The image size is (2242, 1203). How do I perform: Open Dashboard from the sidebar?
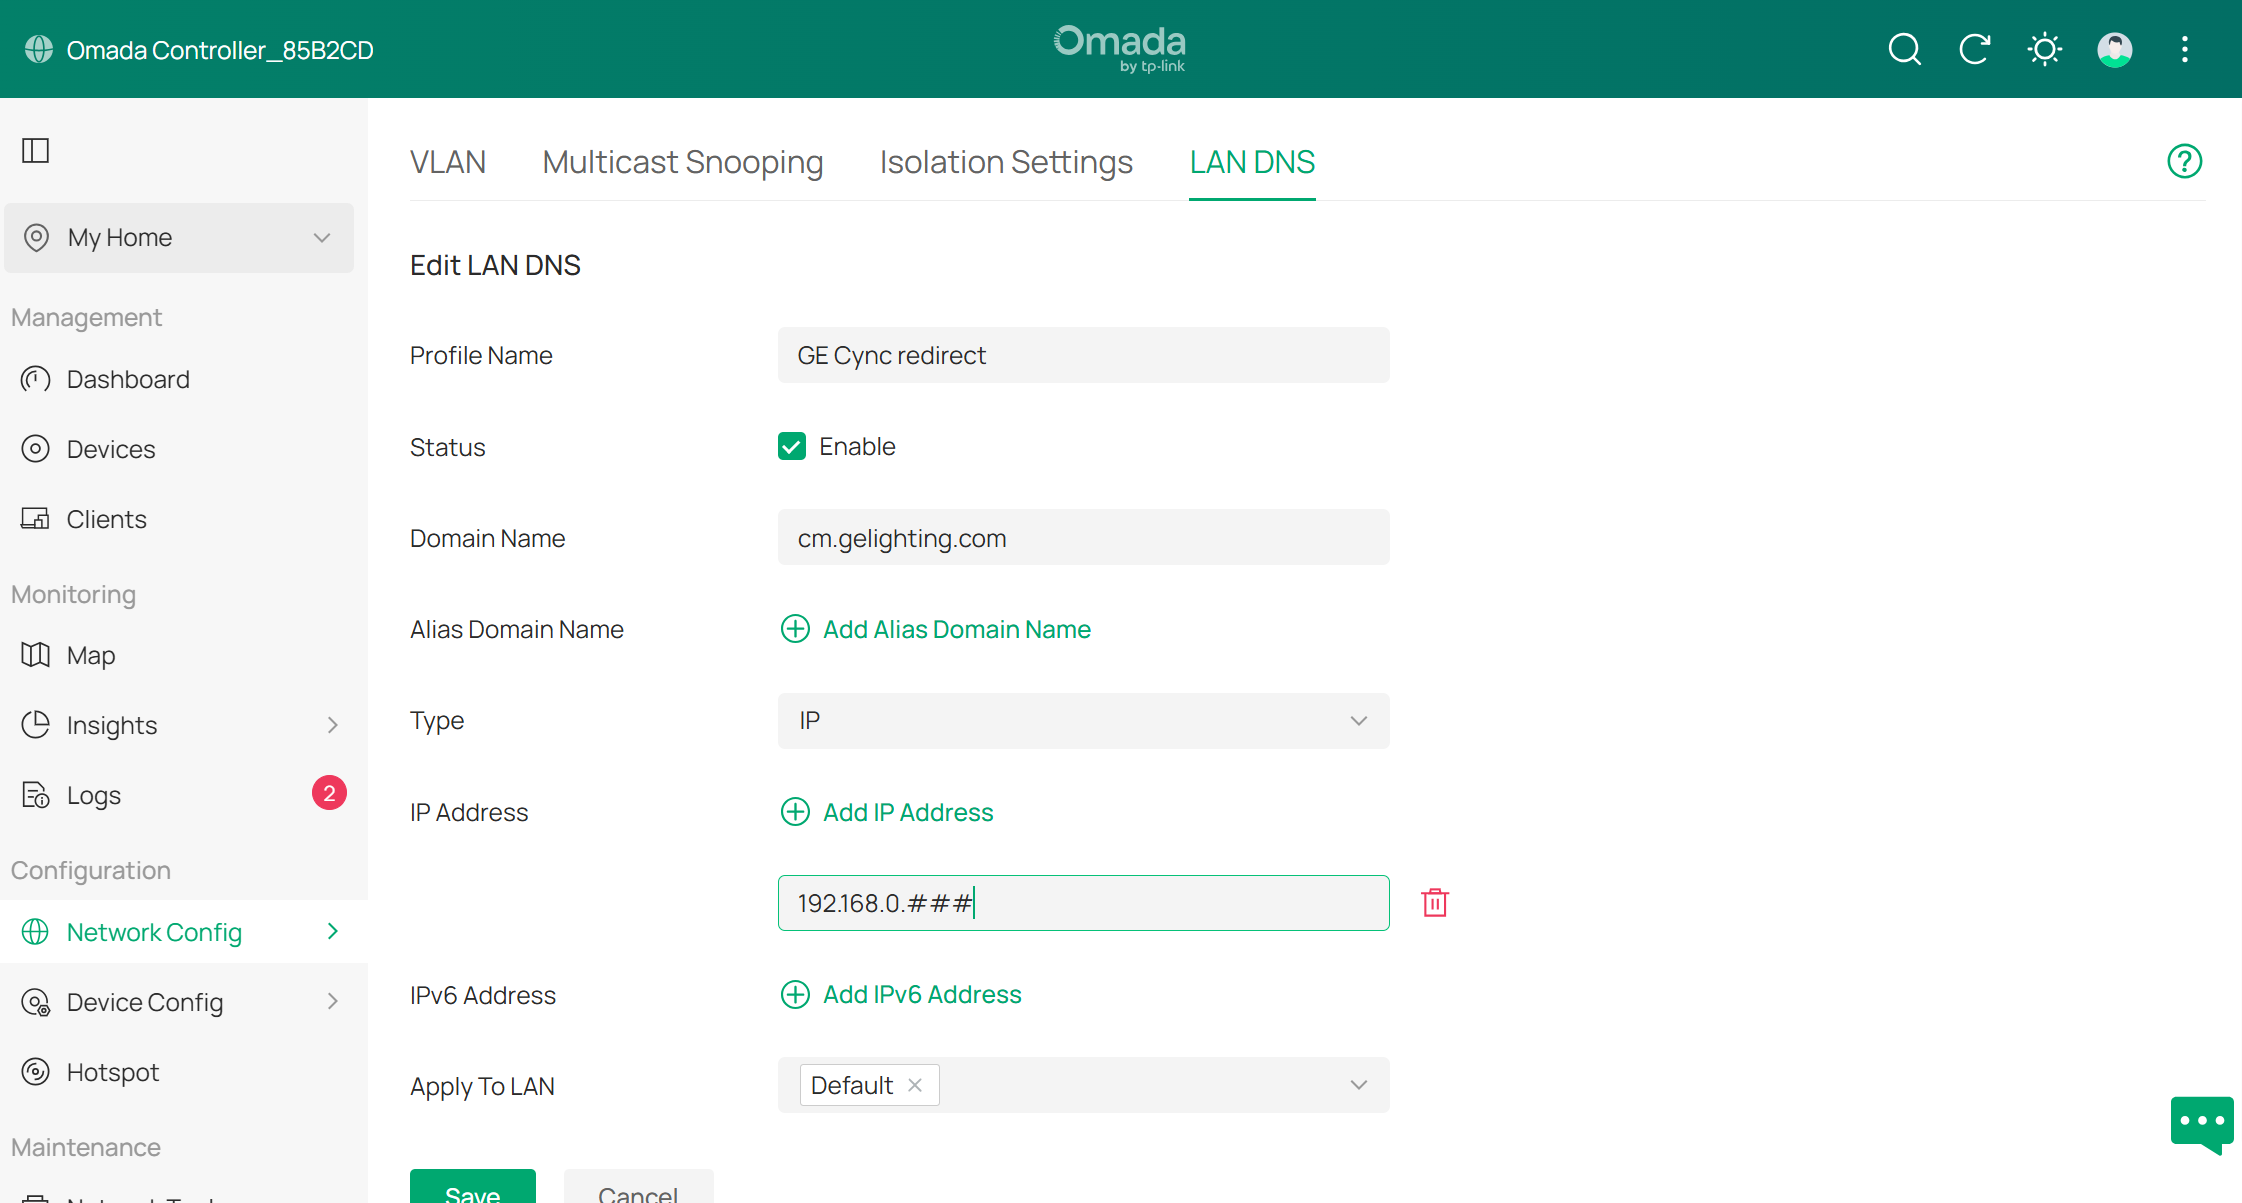tap(128, 379)
